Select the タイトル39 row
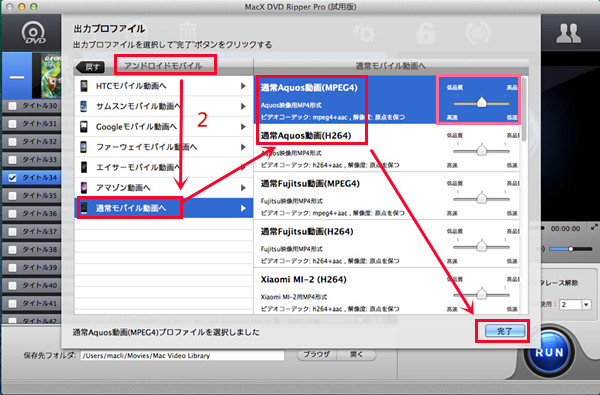 tap(32, 268)
